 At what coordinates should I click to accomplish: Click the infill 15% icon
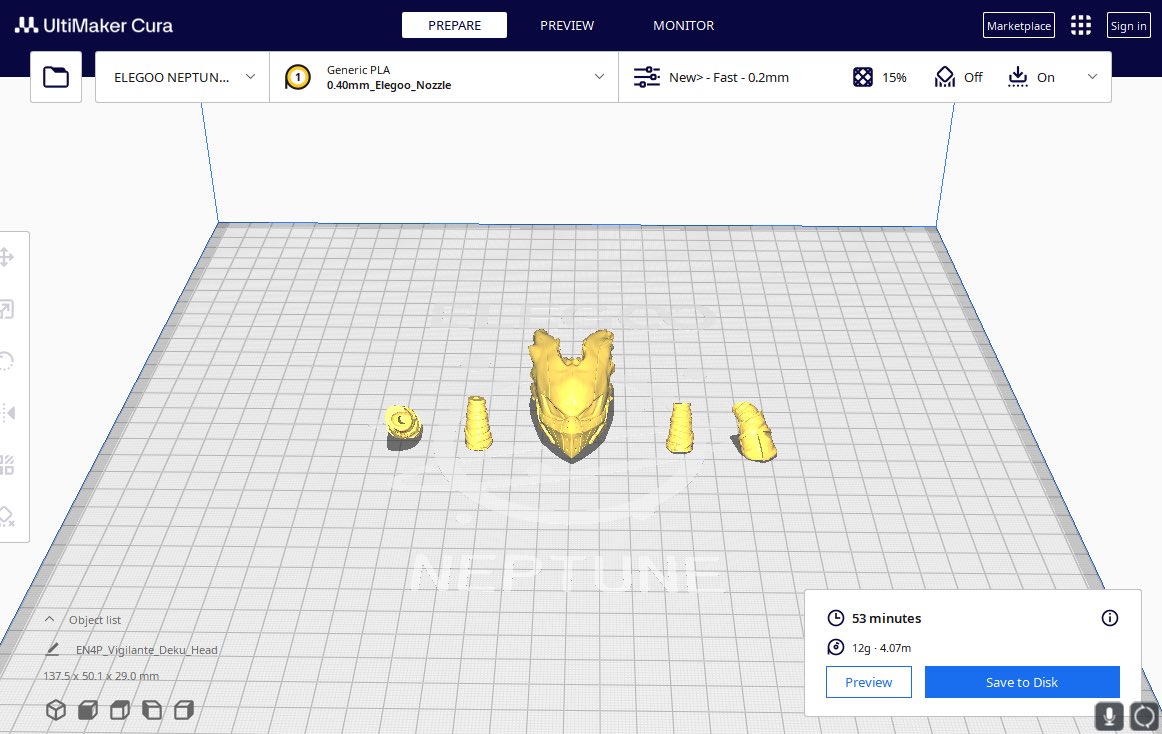[863, 77]
